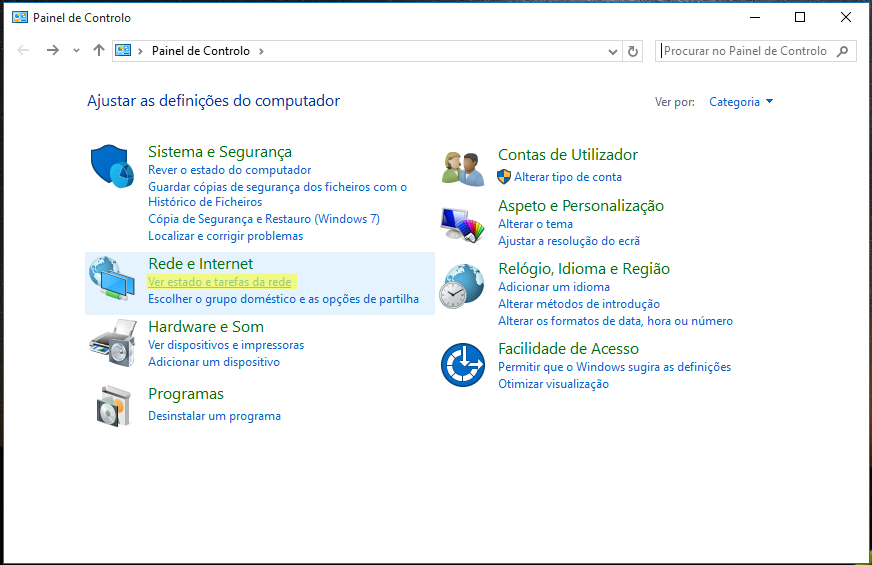Click the Forward navigation arrow
872x565 pixels.
[52, 51]
